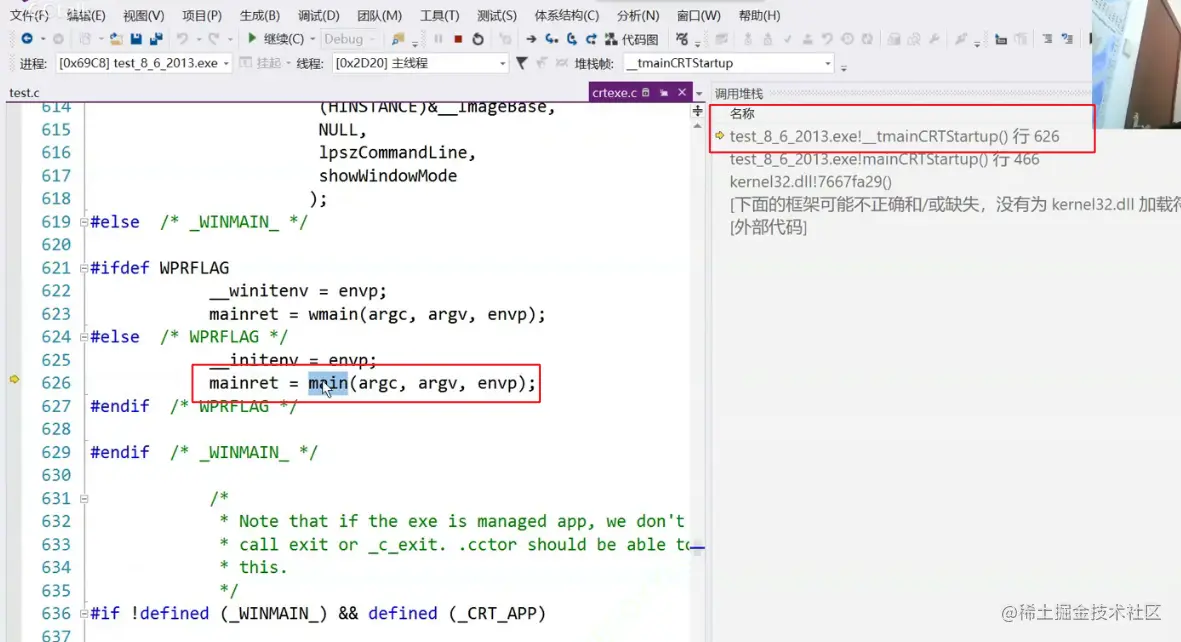
Task: Click the editor scrollbar up arrow
Action: click(x=697, y=126)
